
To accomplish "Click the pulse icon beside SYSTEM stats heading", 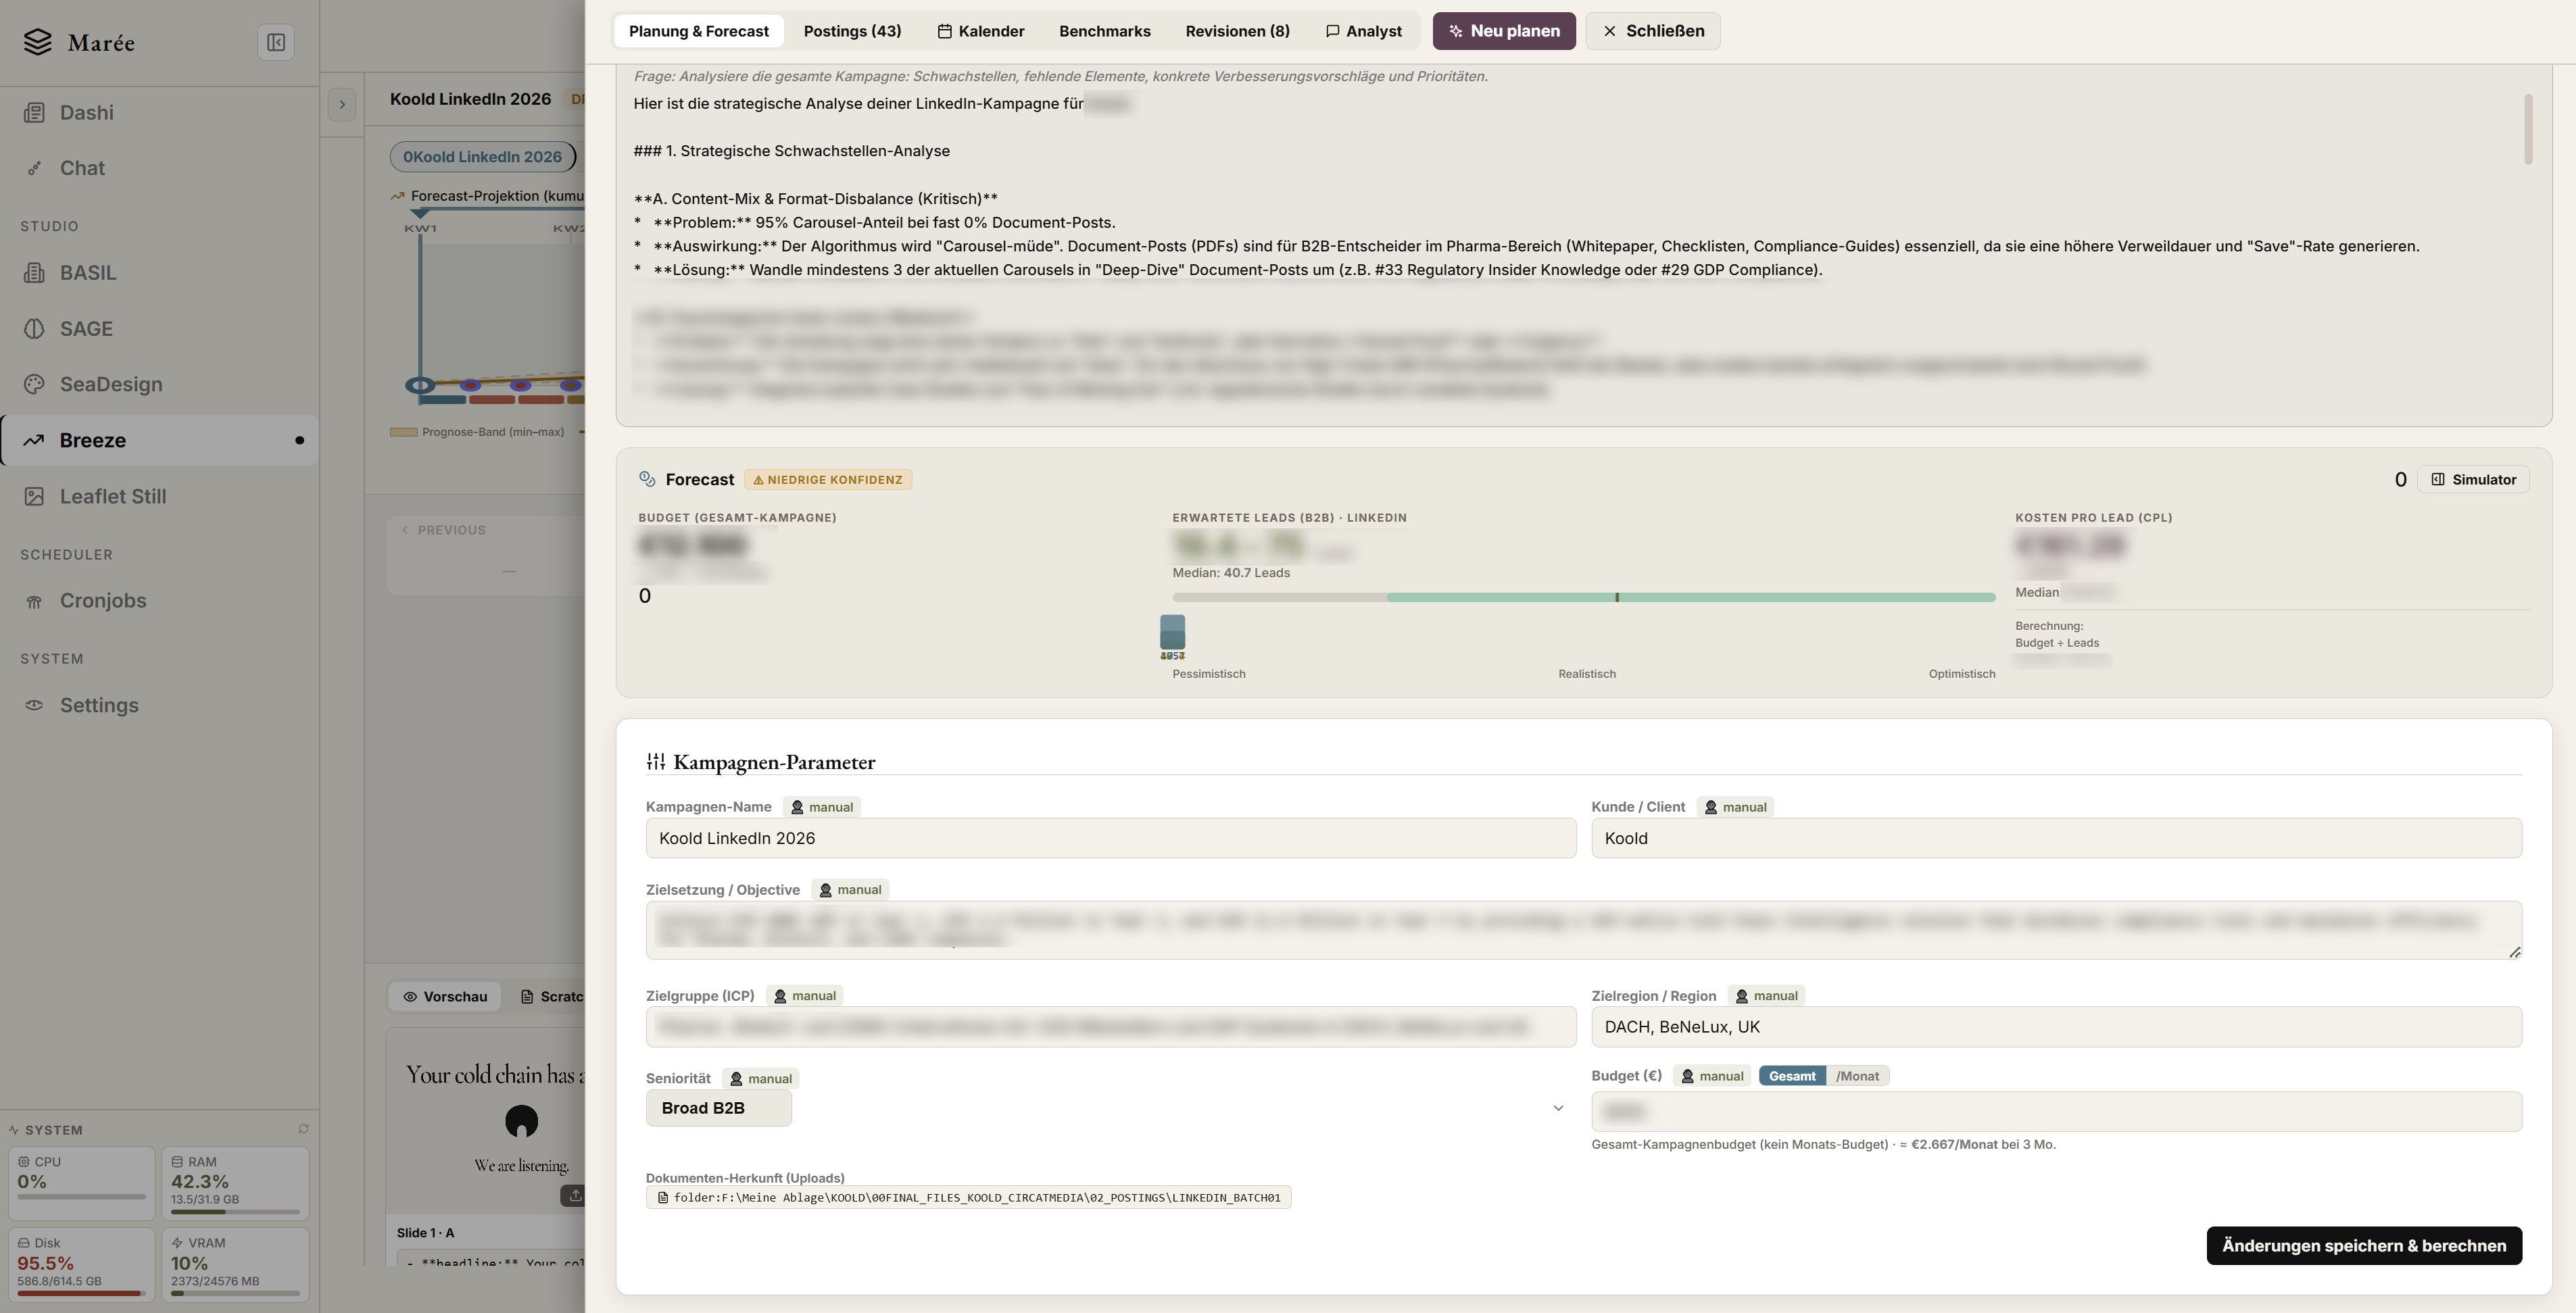I will tap(14, 1130).
